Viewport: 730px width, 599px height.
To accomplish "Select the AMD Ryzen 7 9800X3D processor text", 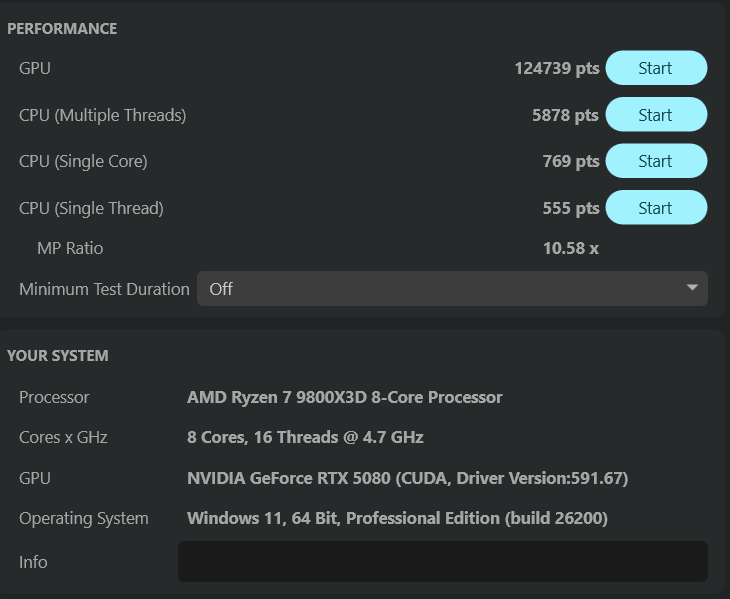I will coord(345,397).
